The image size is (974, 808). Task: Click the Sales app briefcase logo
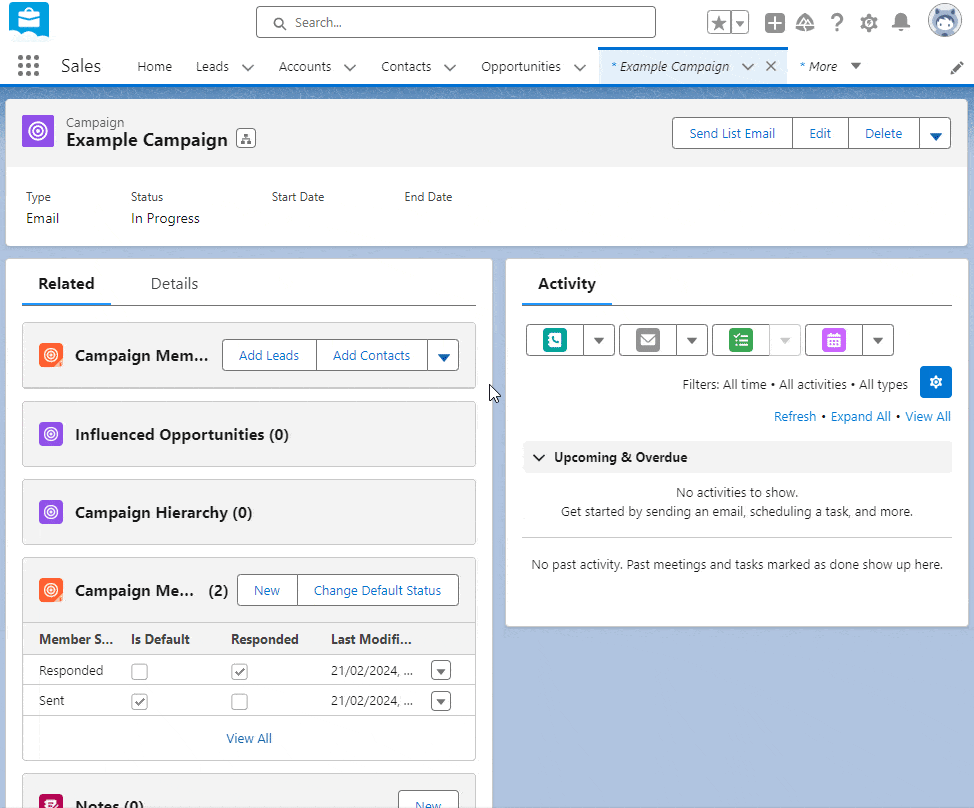[29, 20]
